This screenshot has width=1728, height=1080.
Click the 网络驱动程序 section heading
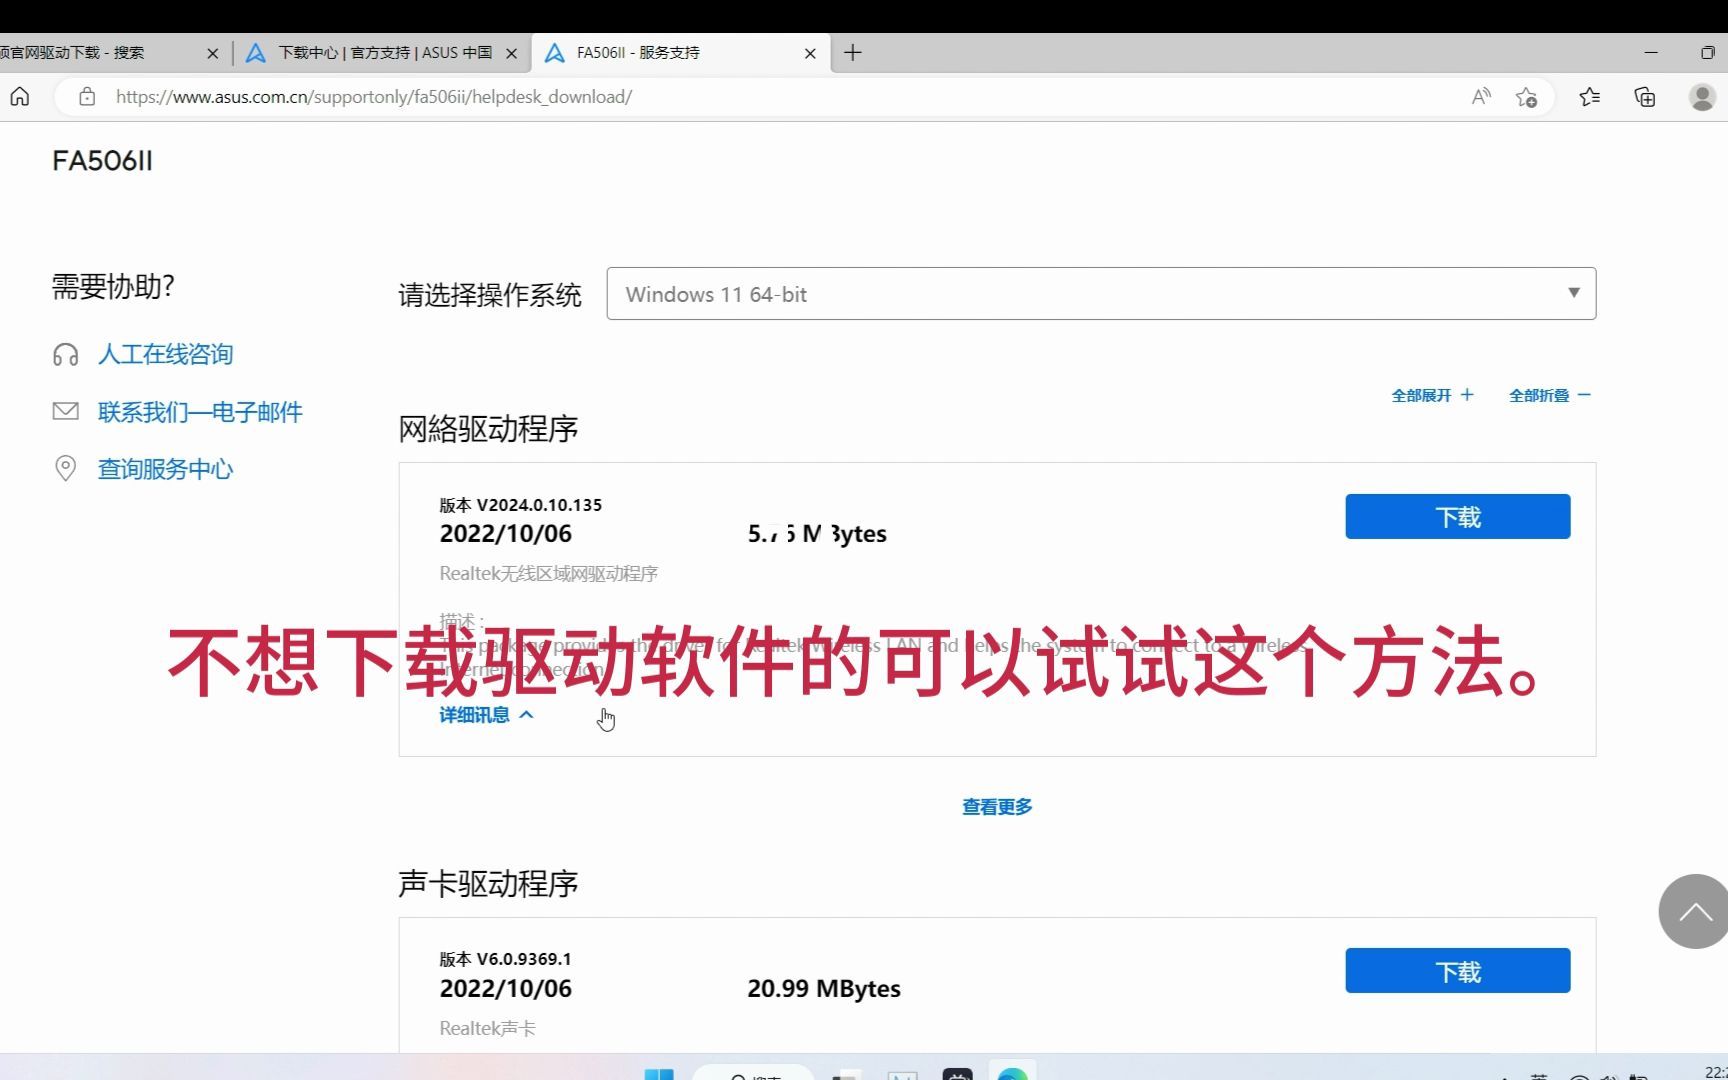click(x=488, y=429)
